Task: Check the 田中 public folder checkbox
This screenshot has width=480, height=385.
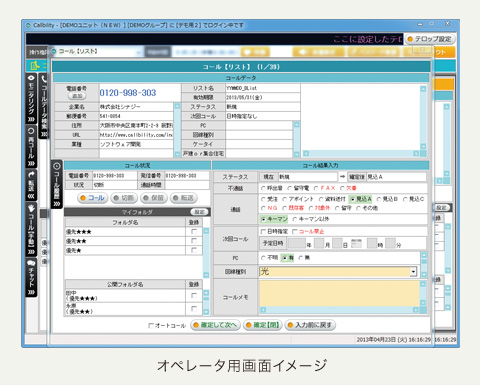Action: pos(194,296)
